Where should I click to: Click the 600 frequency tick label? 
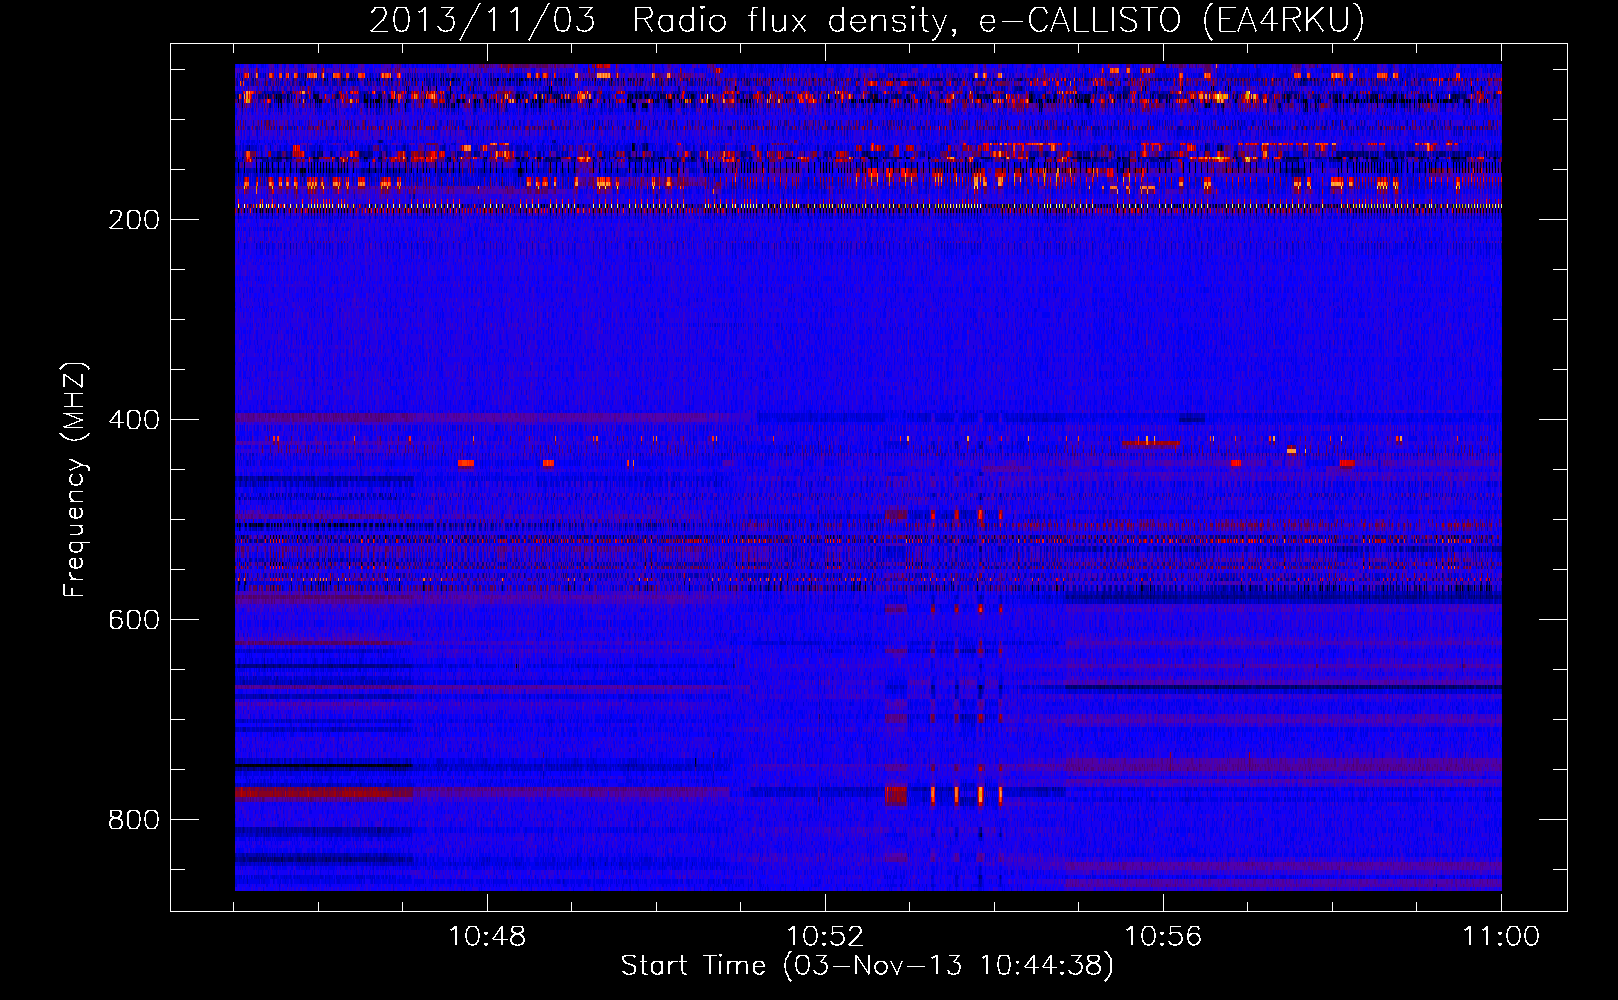pyautogui.click(x=134, y=620)
